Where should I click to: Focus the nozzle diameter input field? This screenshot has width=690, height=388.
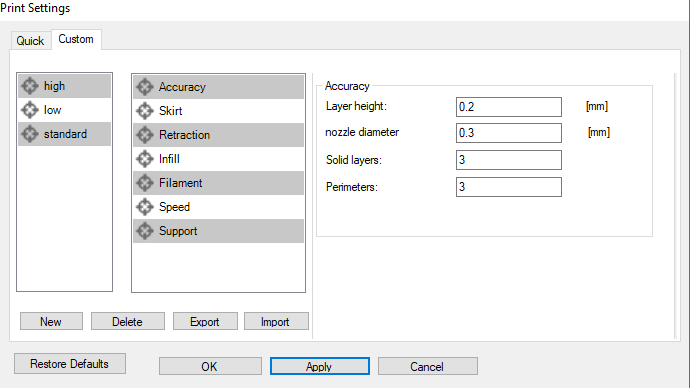pos(509,133)
